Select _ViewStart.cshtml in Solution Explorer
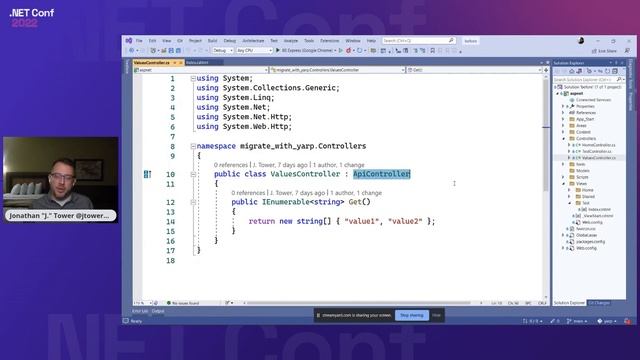The width and height of the screenshot is (640, 360). coord(598,216)
